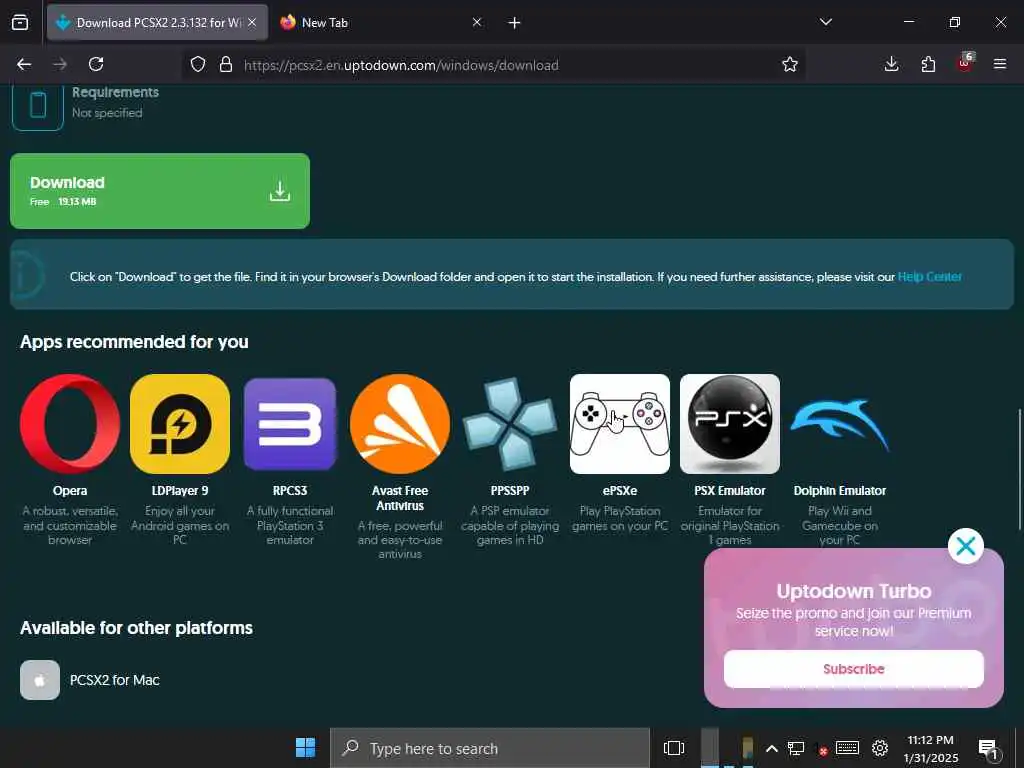
Task: Click the uBlock extension icon with badge
Action: (x=965, y=63)
